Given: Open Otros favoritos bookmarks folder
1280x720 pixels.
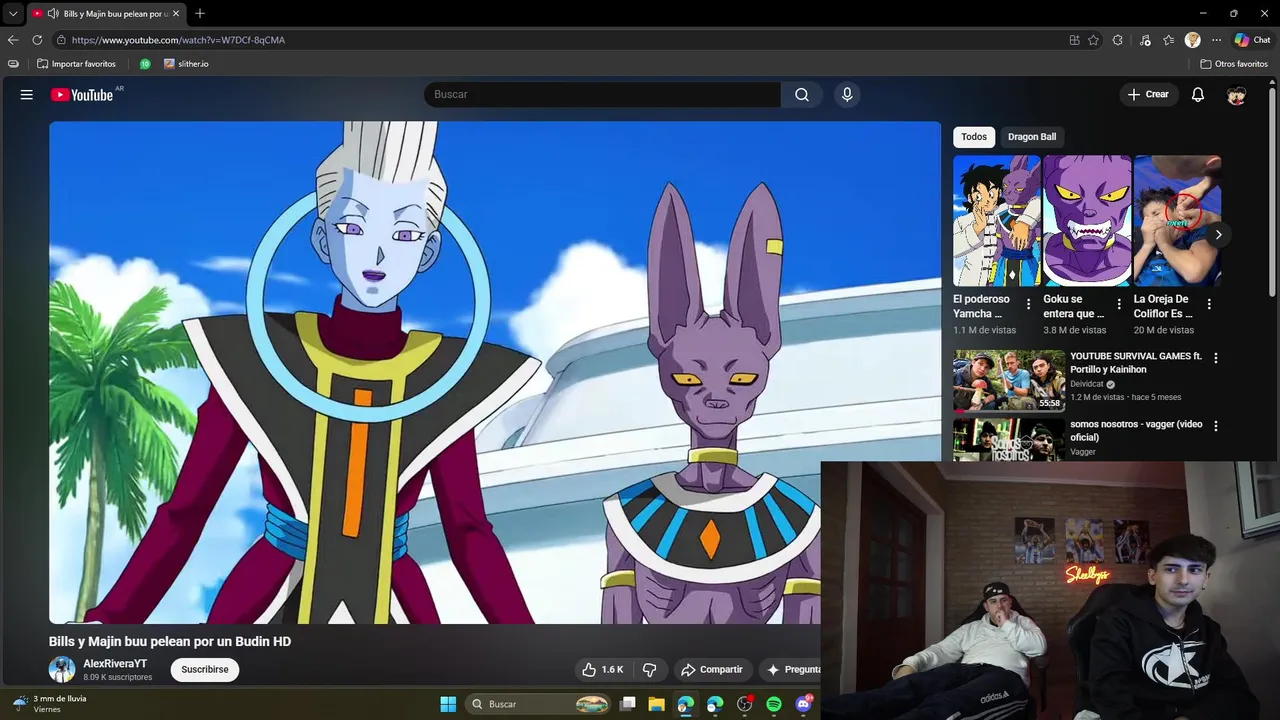Looking at the screenshot, I should 1234,64.
